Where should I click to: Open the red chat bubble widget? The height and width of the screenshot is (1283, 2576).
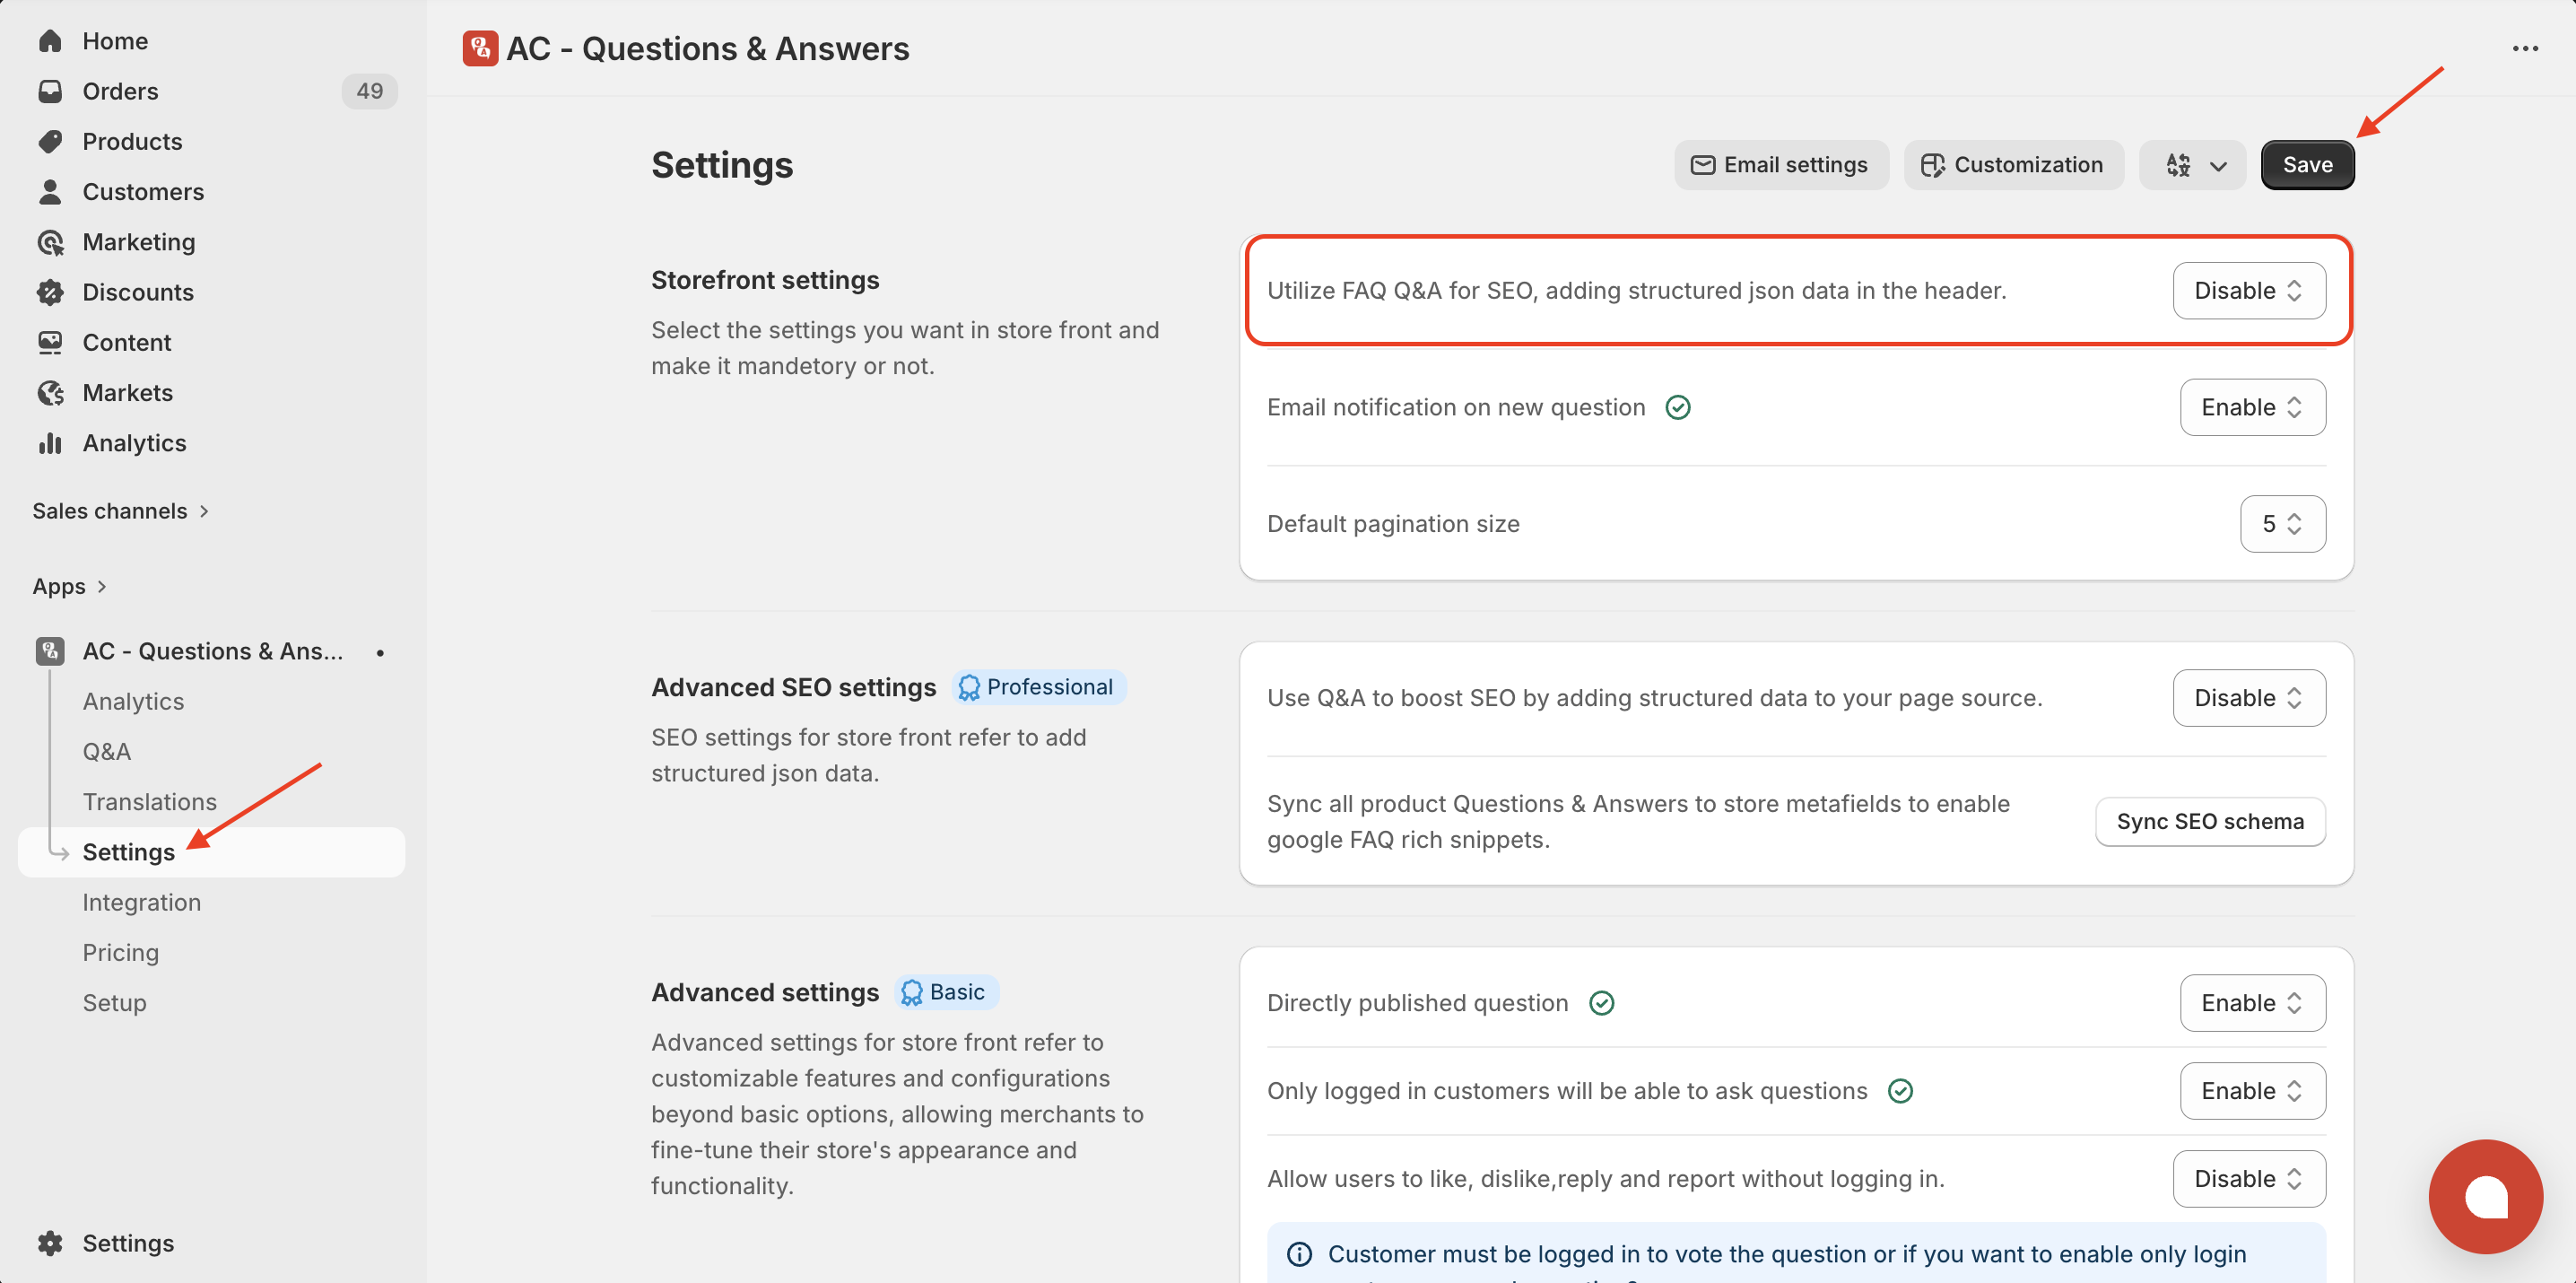[x=2485, y=1196]
